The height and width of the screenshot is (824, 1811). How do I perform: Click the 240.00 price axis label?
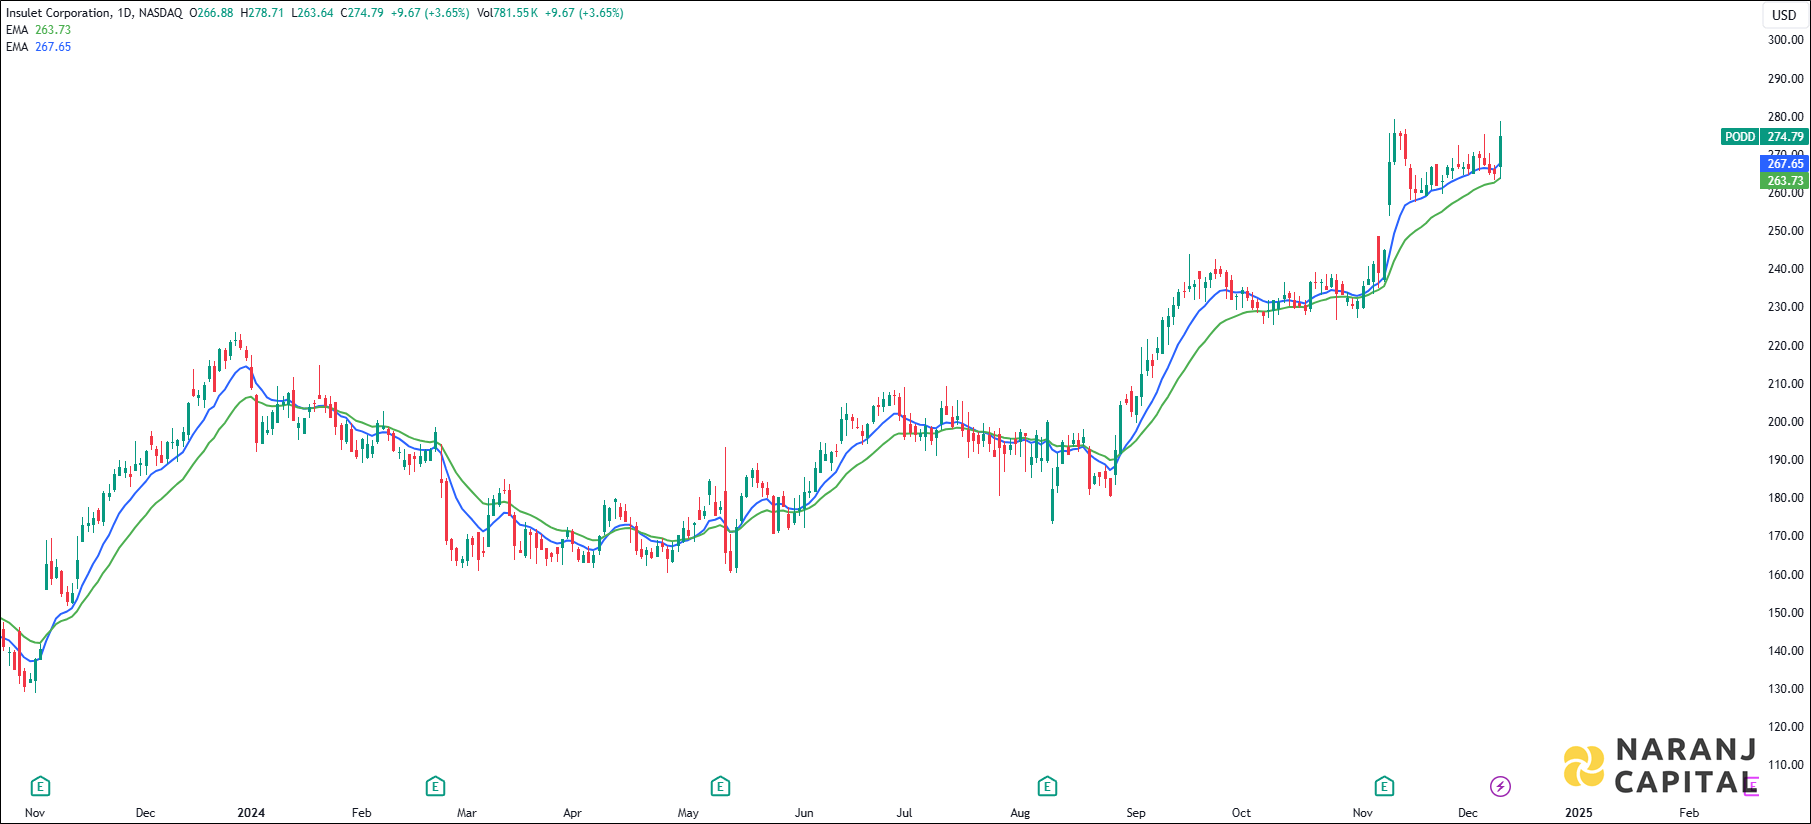(x=1785, y=269)
